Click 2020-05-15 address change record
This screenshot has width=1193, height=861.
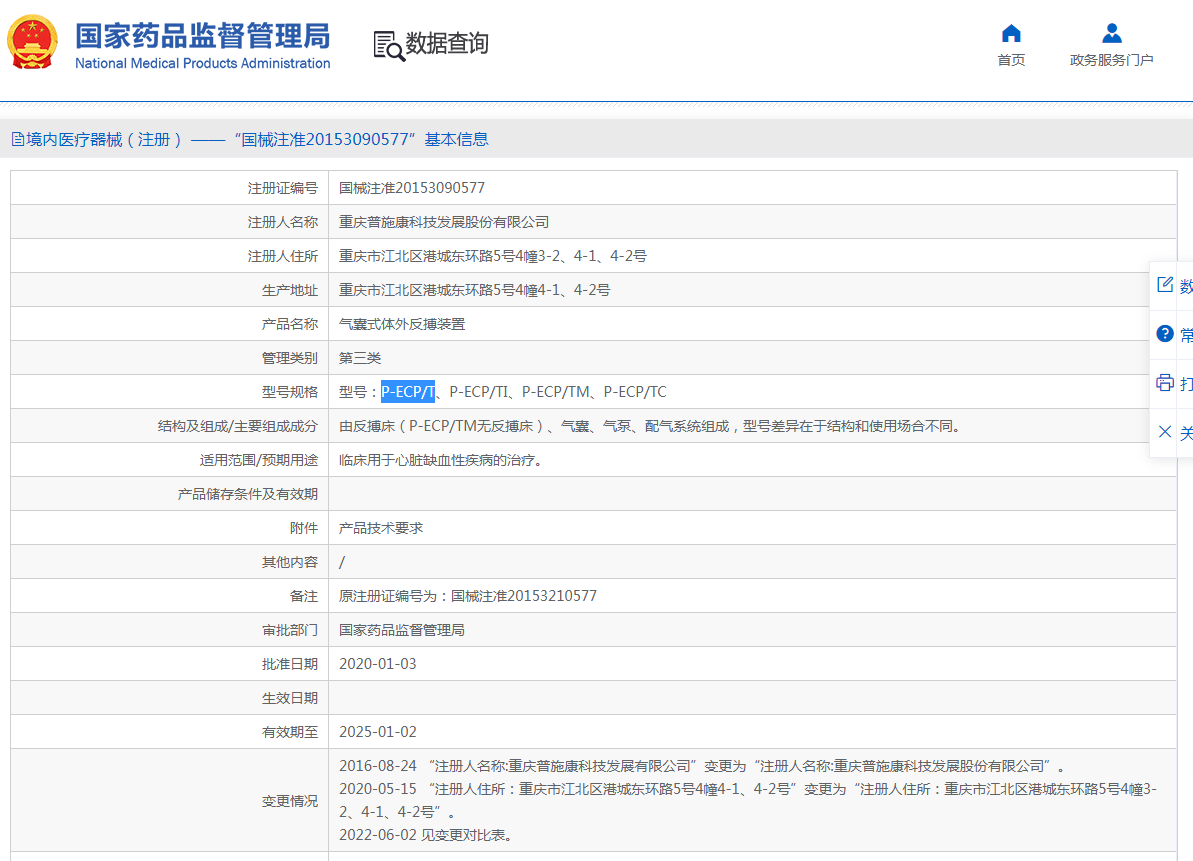click(748, 800)
